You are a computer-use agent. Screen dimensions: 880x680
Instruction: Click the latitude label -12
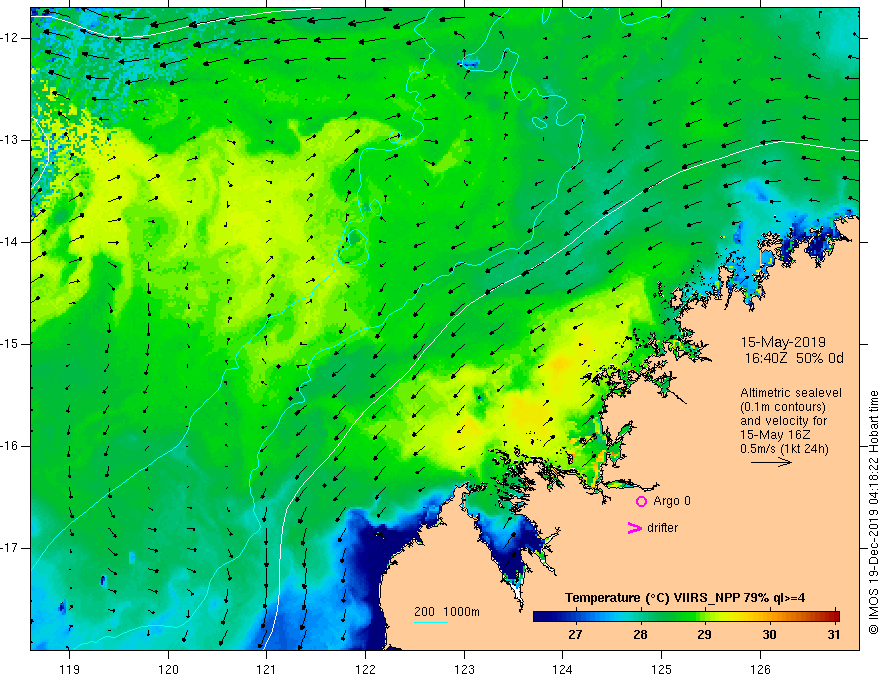10,38
